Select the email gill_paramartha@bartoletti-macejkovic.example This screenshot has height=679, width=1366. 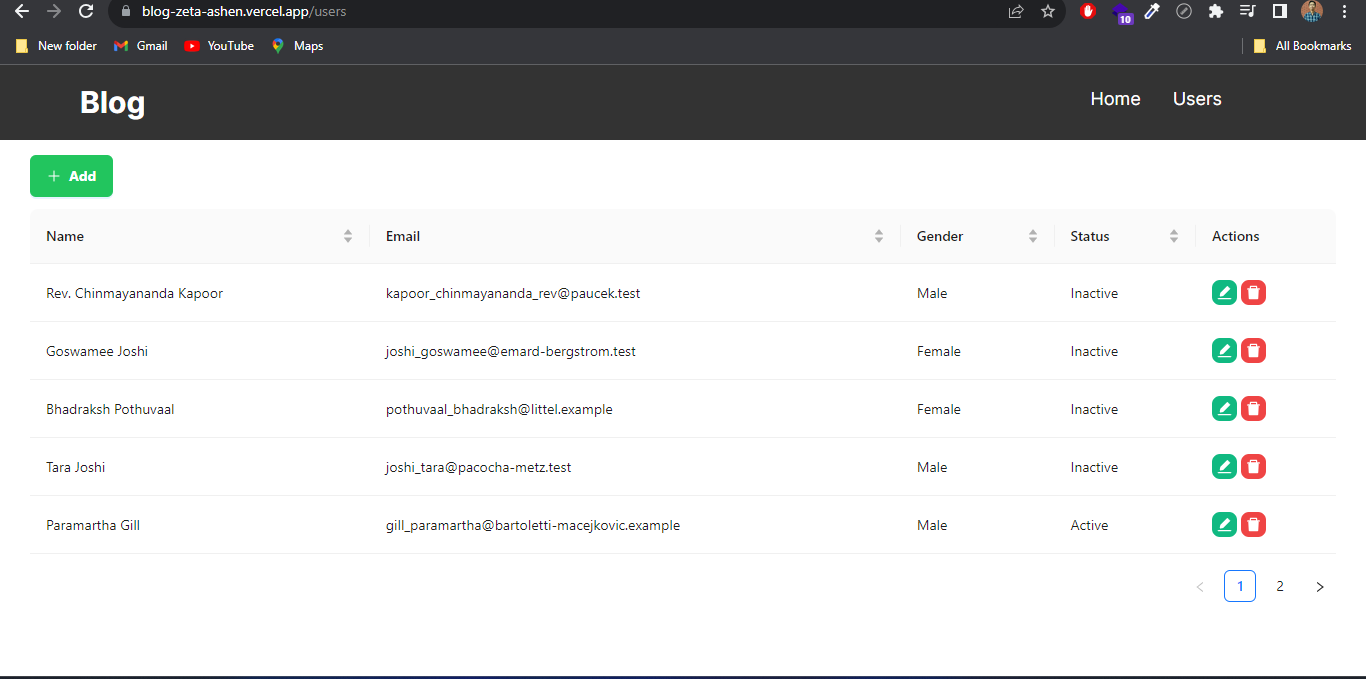[x=533, y=525]
